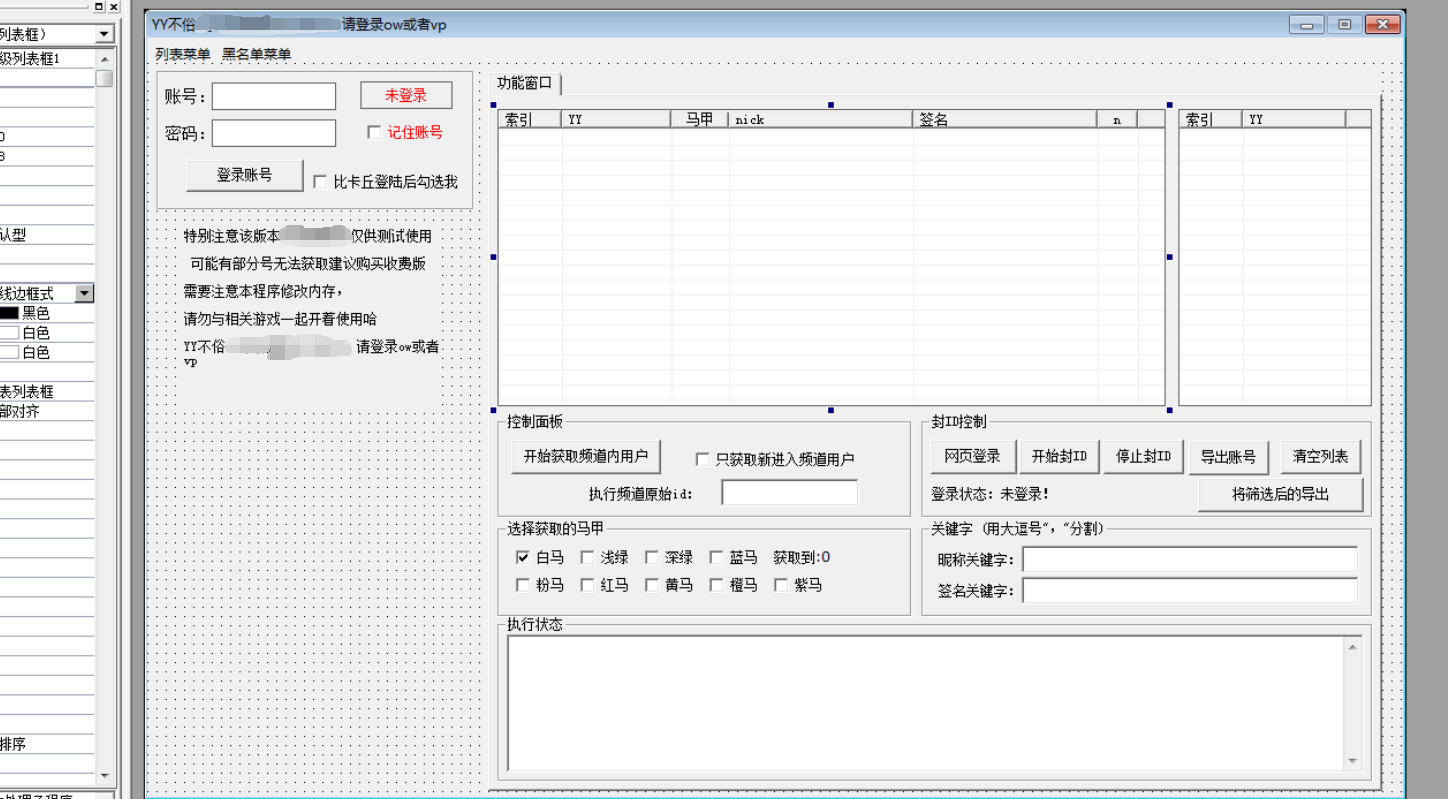This screenshot has height=799, width=1448.
Task: Click the 将筛选后的导出 button
Action: [1280, 495]
